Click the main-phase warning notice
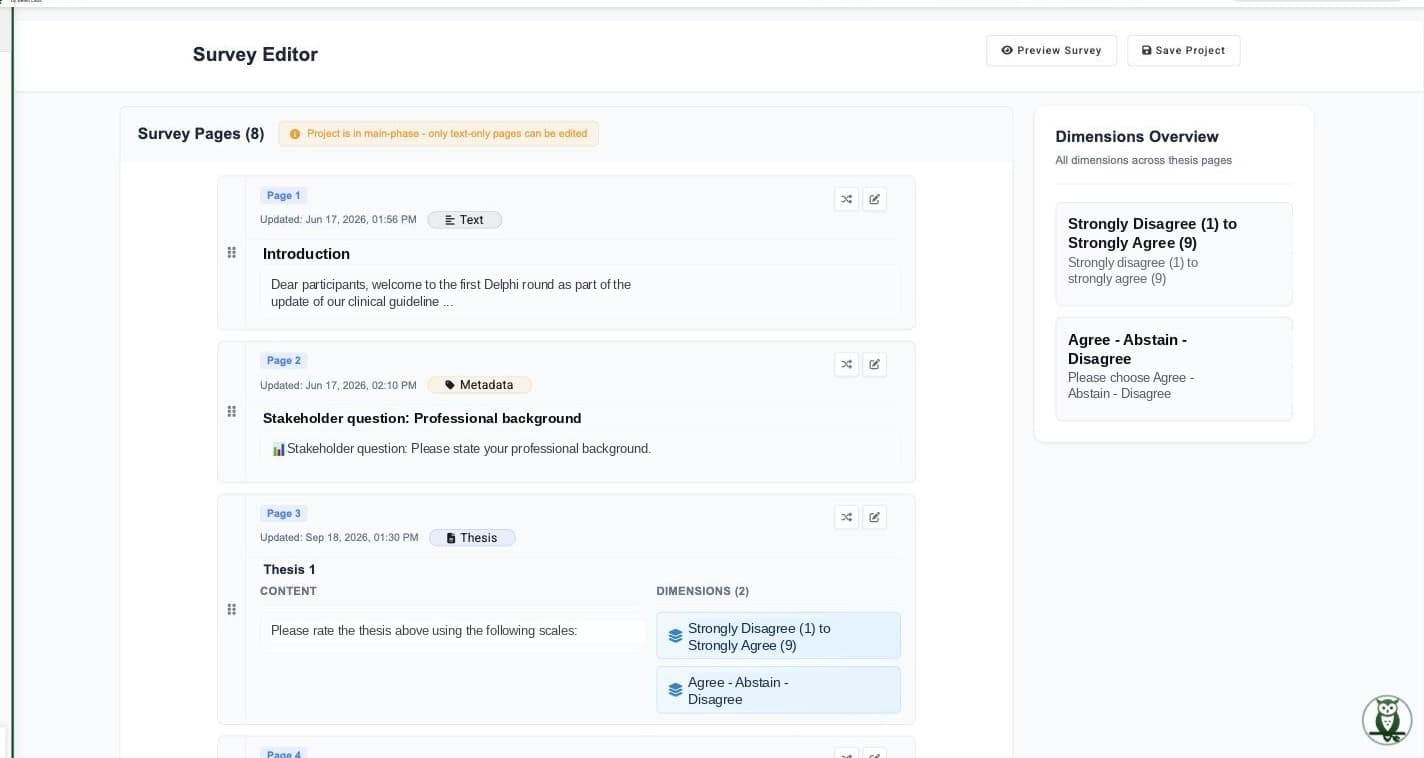 [x=438, y=134]
